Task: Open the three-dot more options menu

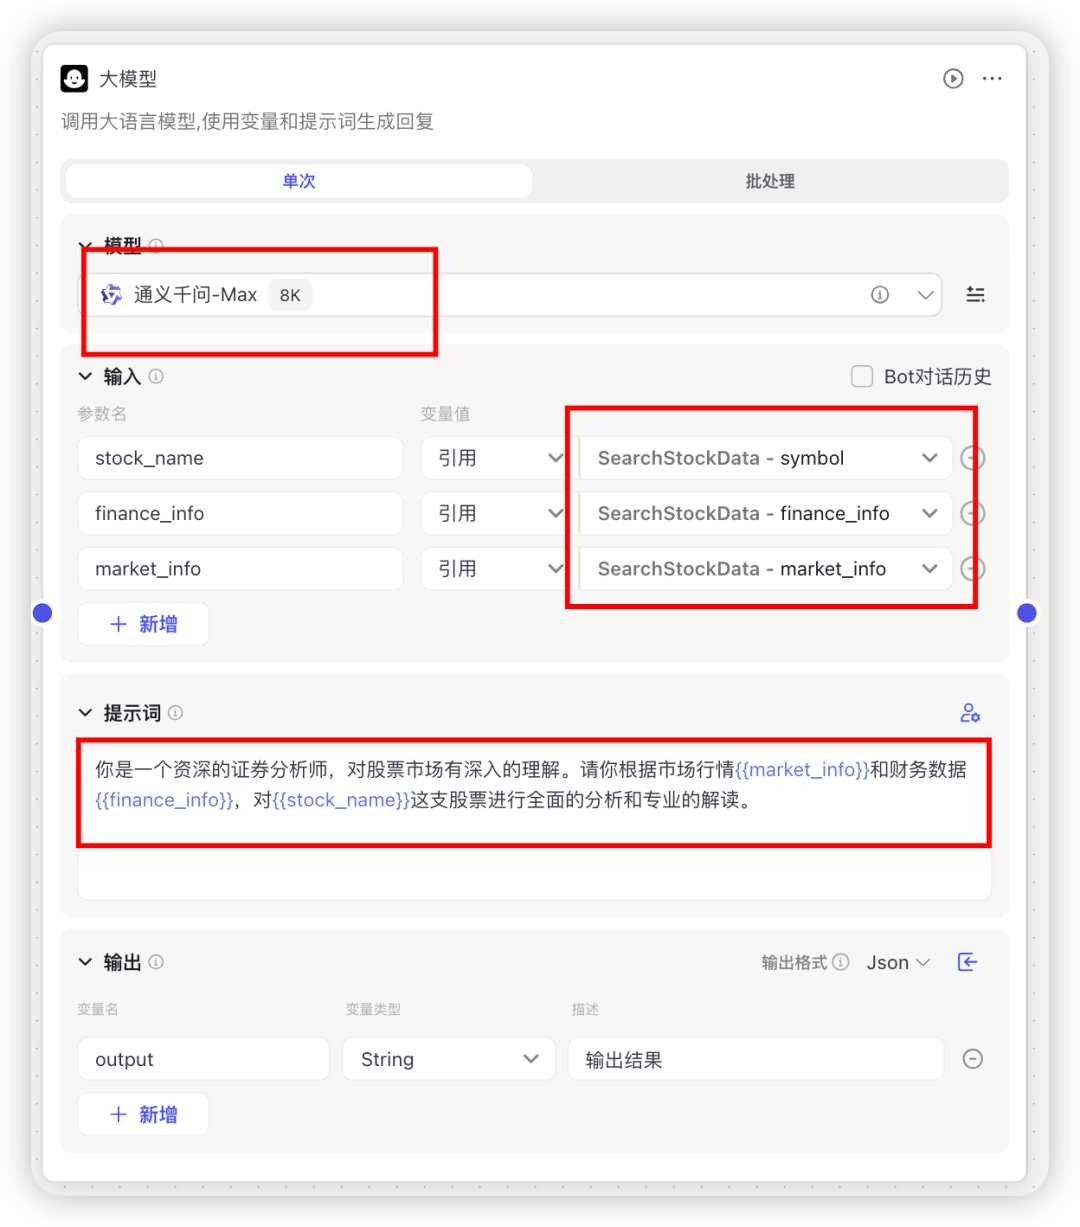Action: click(x=992, y=78)
